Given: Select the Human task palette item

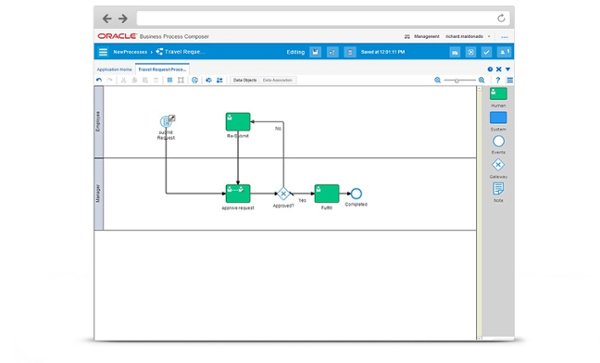Looking at the screenshot, I should coord(498,94).
